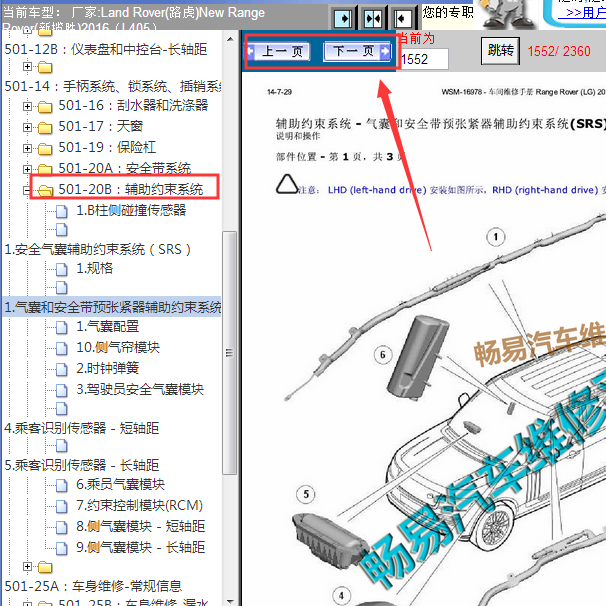The width and height of the screenshot is (606, 606).
Task: Click the page number field showing 1552
Action: (424, 59)
